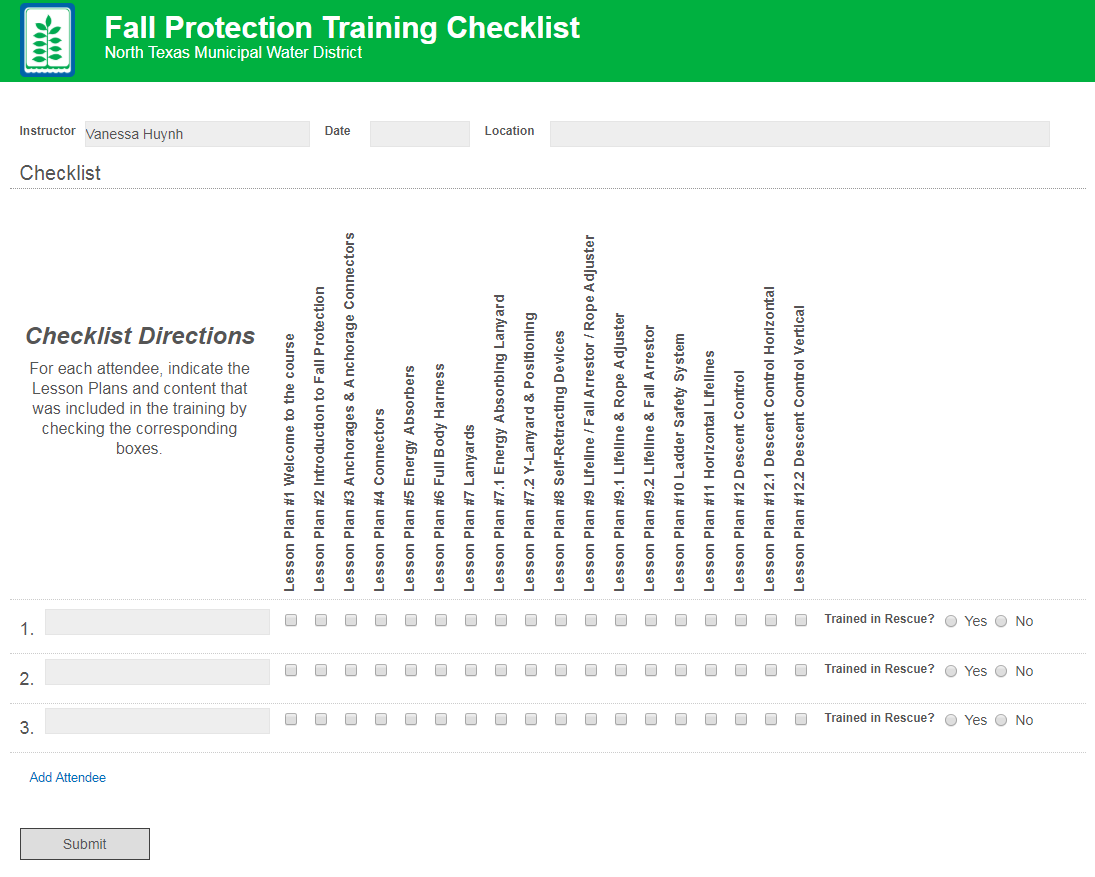Viewport: 1095px width, 877px height.
Task: Select No for Trained in Rescue, attendee 2
Action: 1001,671
